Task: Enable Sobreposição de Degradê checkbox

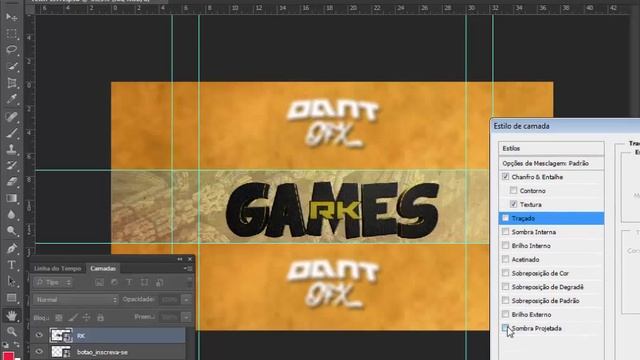Action: pyautogui.click(x=505, y=287)
